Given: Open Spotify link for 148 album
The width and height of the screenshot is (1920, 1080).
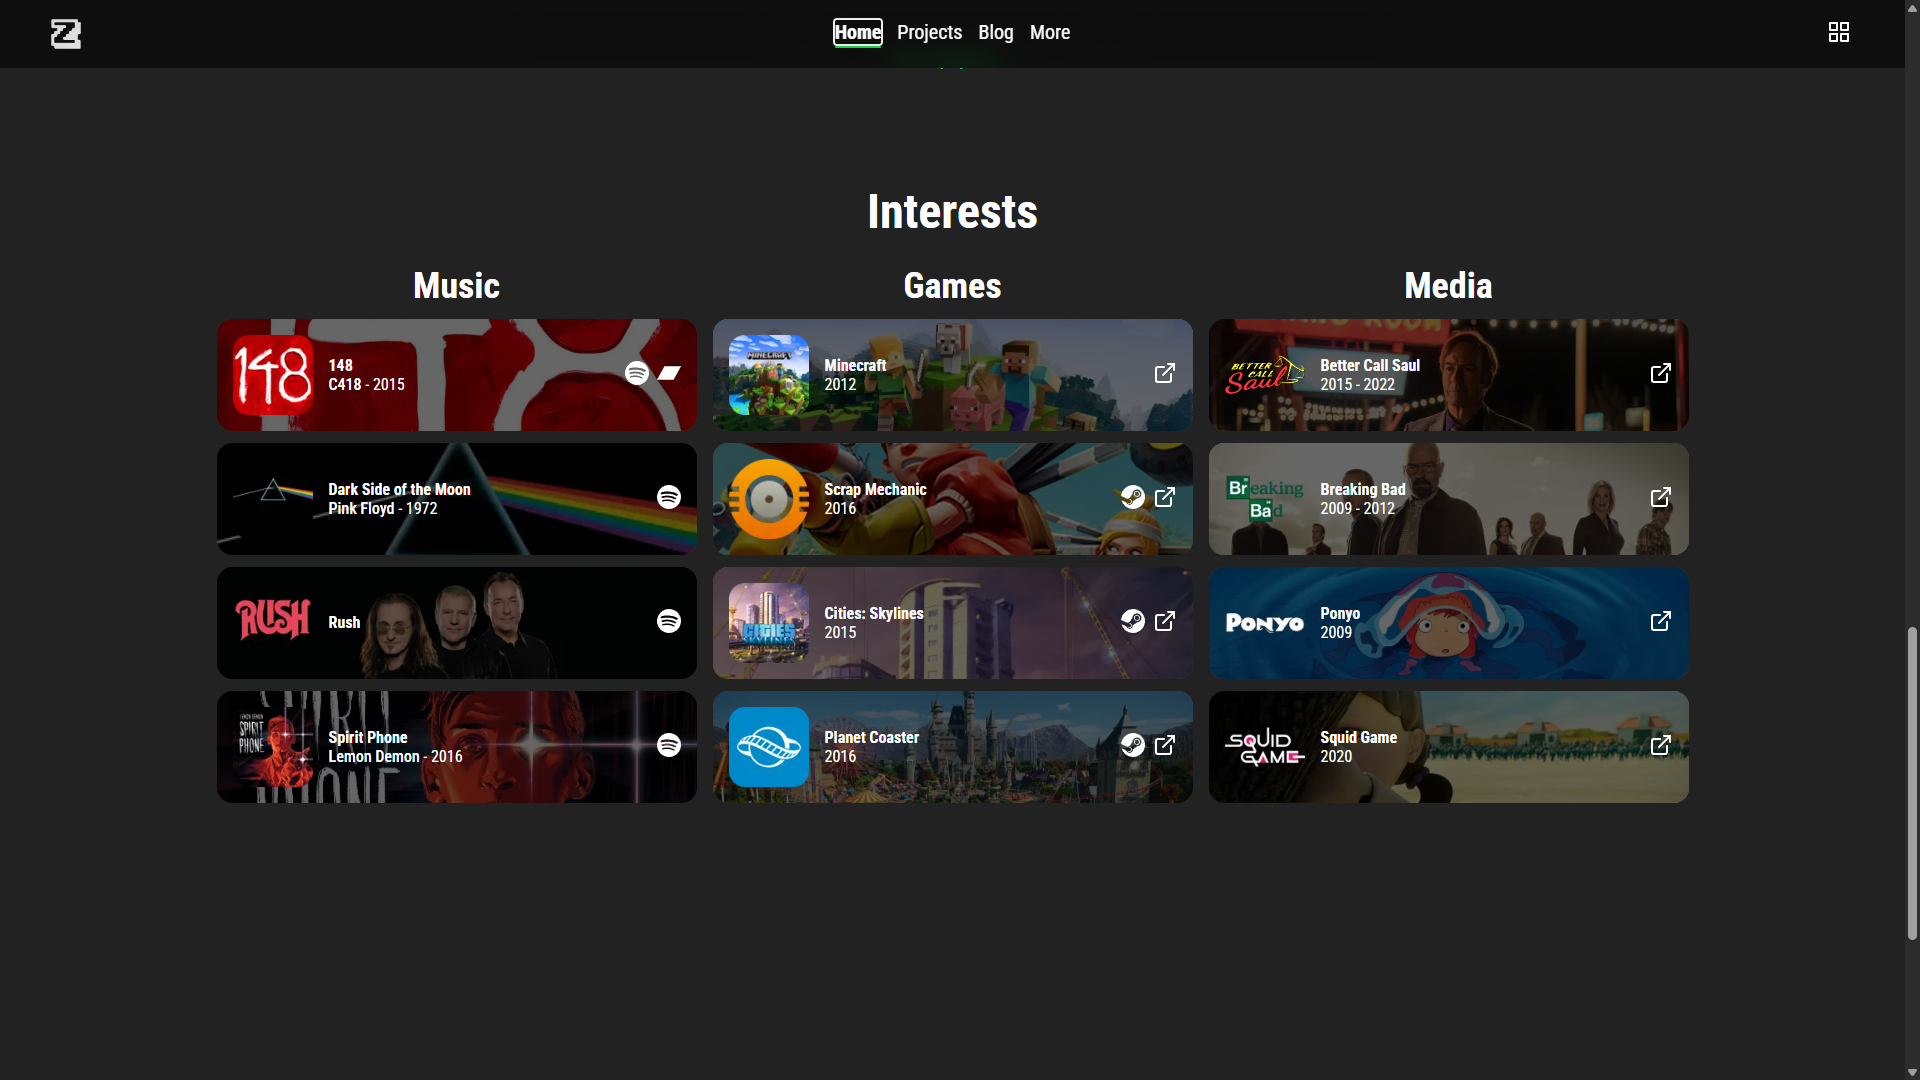Looking at the screenshot, I should point(637,373).
